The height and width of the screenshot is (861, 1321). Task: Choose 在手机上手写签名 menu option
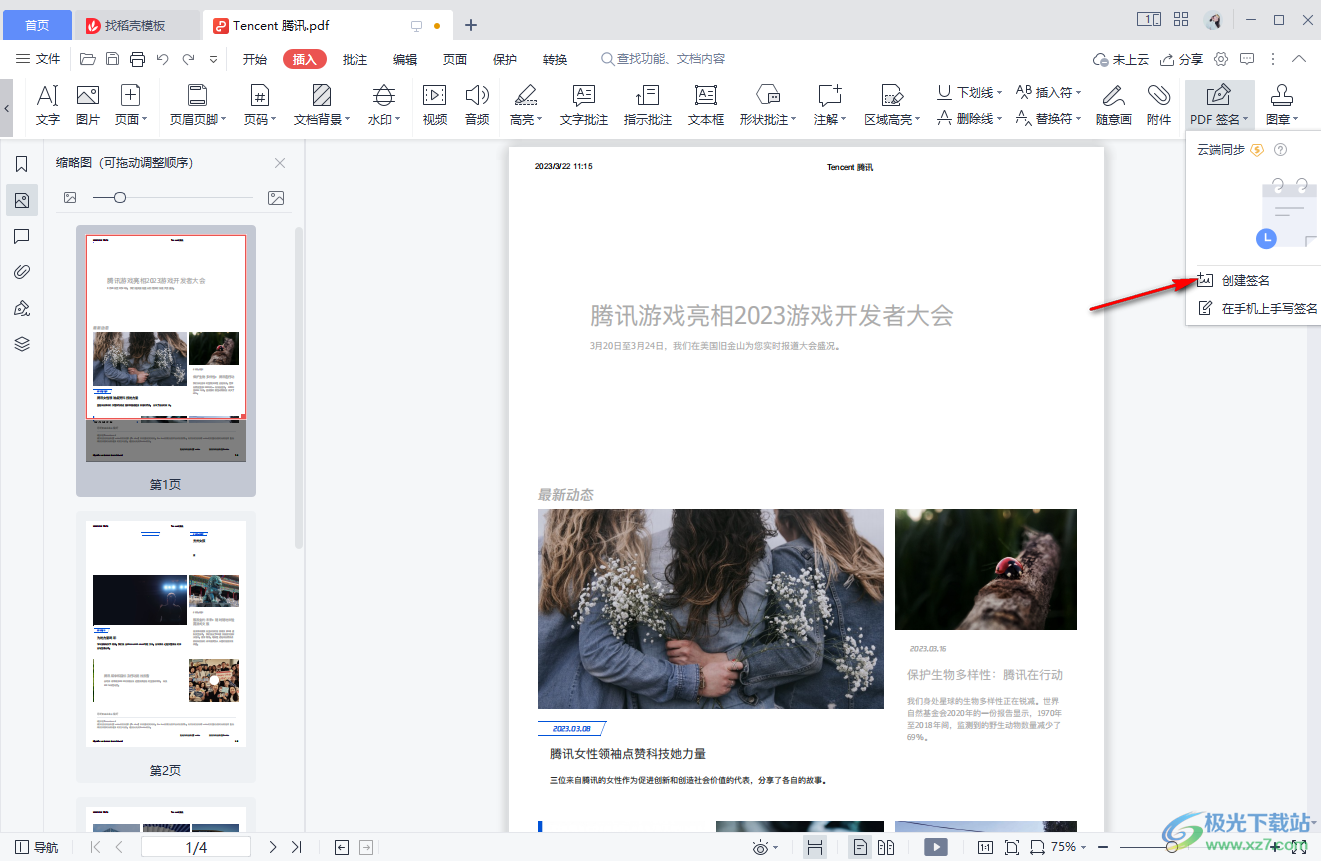pos(1256,309)
